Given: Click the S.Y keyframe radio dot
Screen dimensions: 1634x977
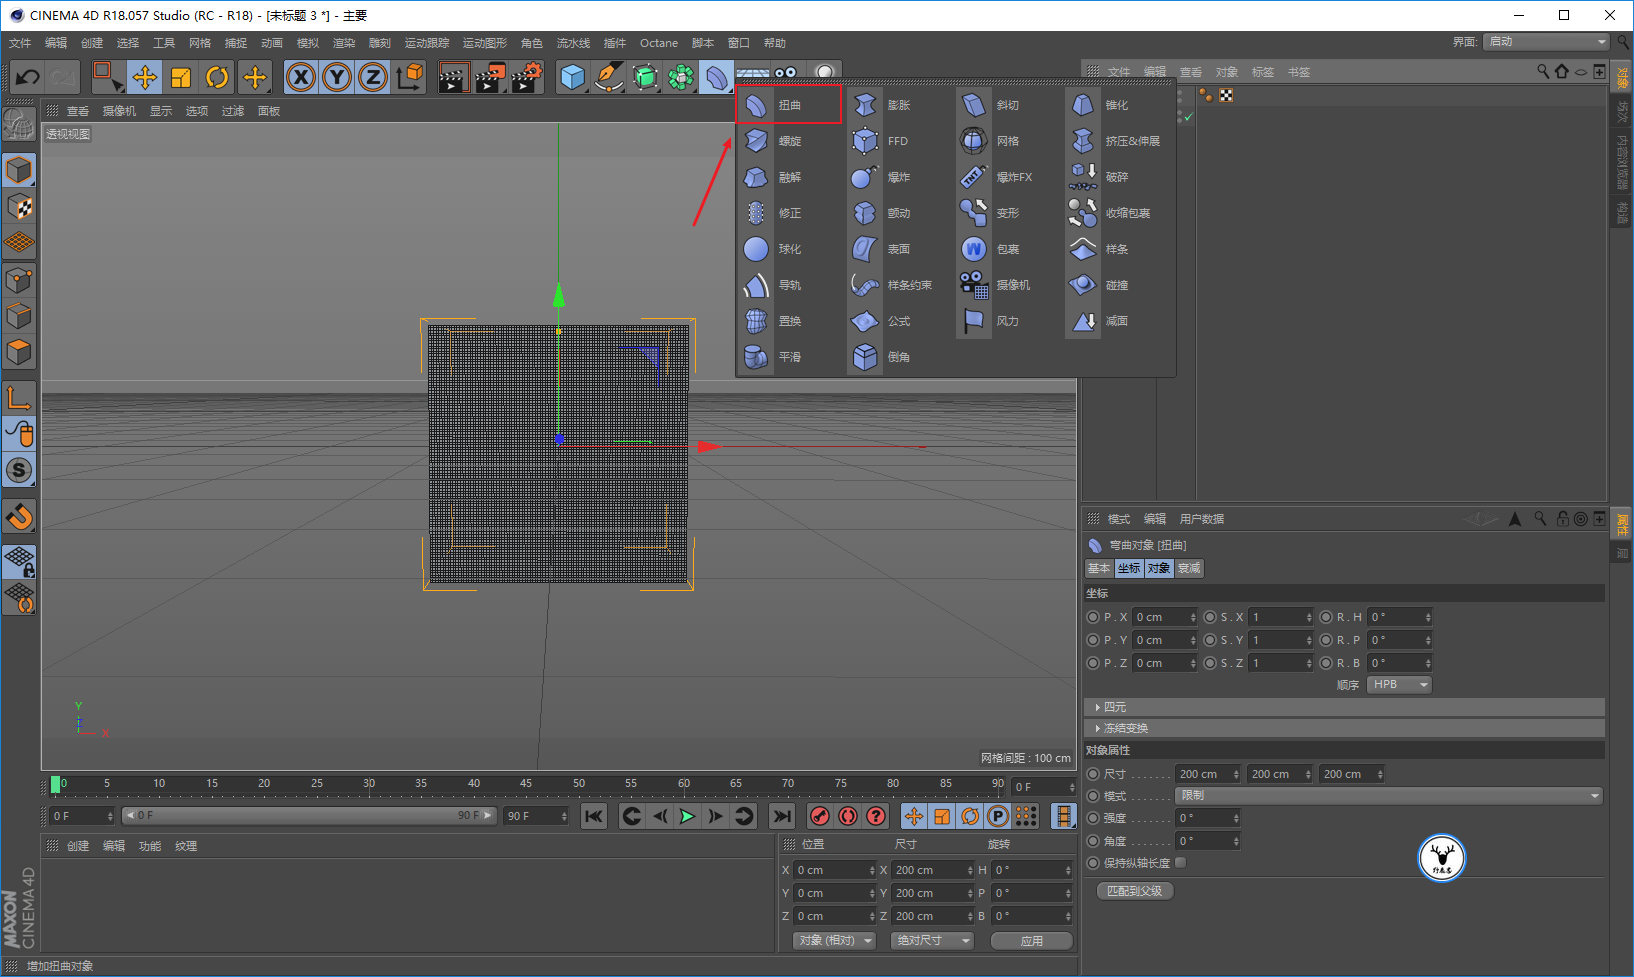Looking at the screenshot, I should 1210,640.
